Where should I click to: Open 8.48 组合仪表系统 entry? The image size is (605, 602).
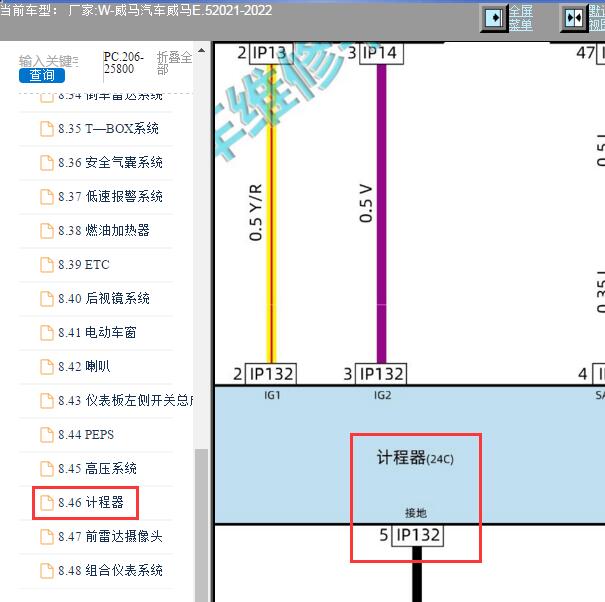pos(110,570)
